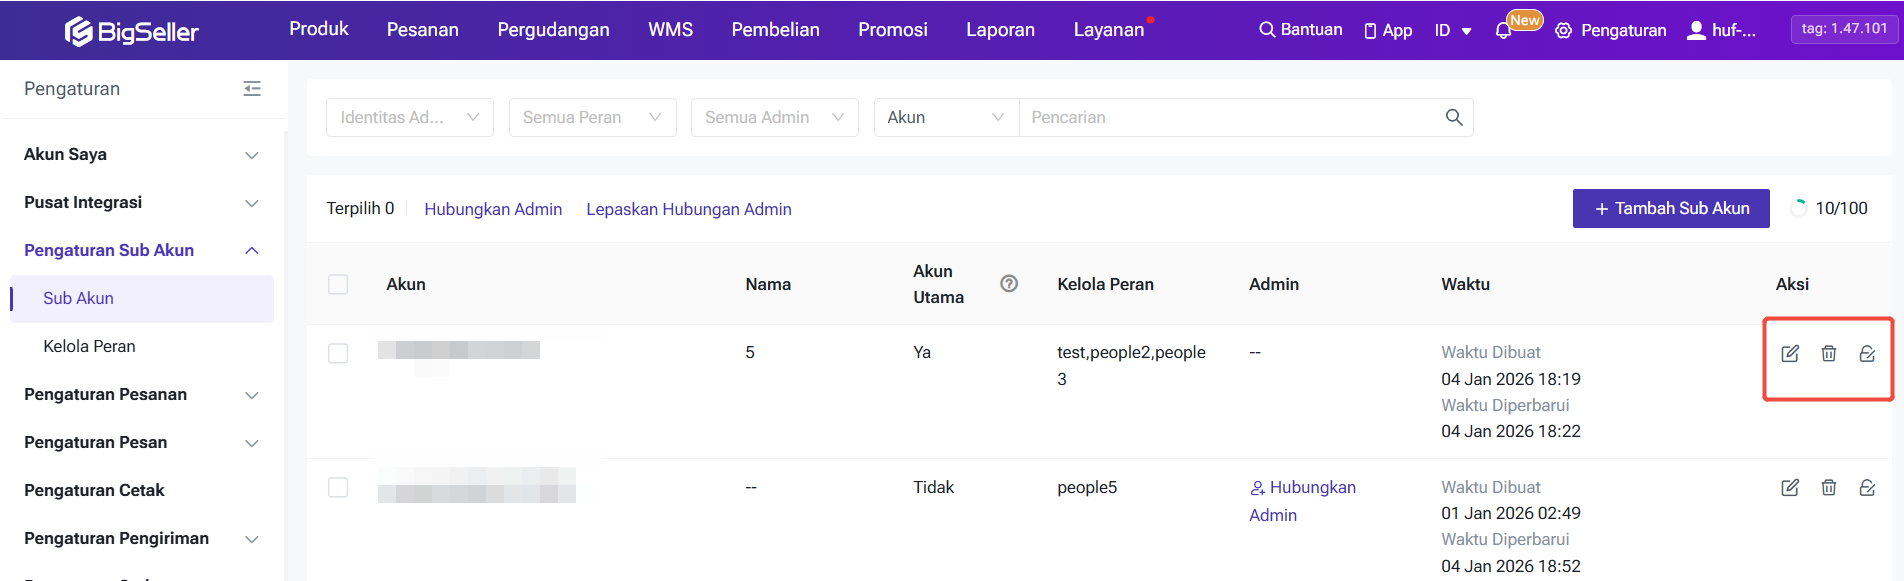Select Kelola Peran in sidebar
Image resolution: width=1904 pixels, height=581 pixels.
coord(89,346)
